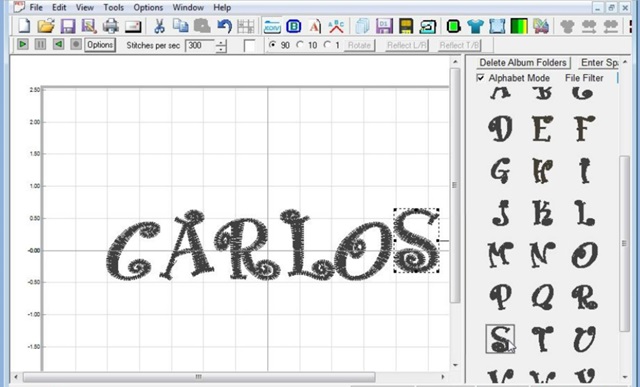The width and height of the screenshot is (640, 387).
Task: Click the white color box beside stitch speed
Action: coord(249,45)
